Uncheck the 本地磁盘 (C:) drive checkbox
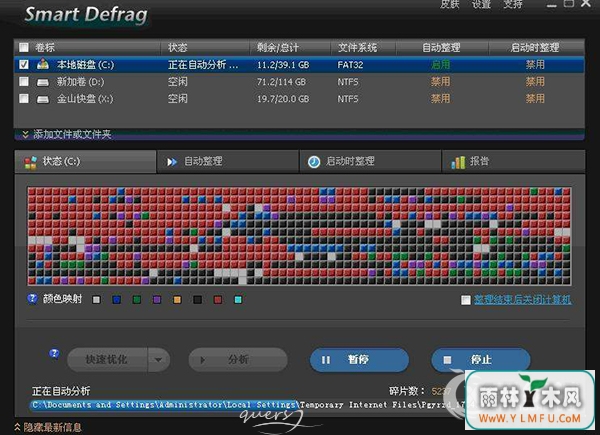The width and height of the screenshot is (600, 435). 24,65
